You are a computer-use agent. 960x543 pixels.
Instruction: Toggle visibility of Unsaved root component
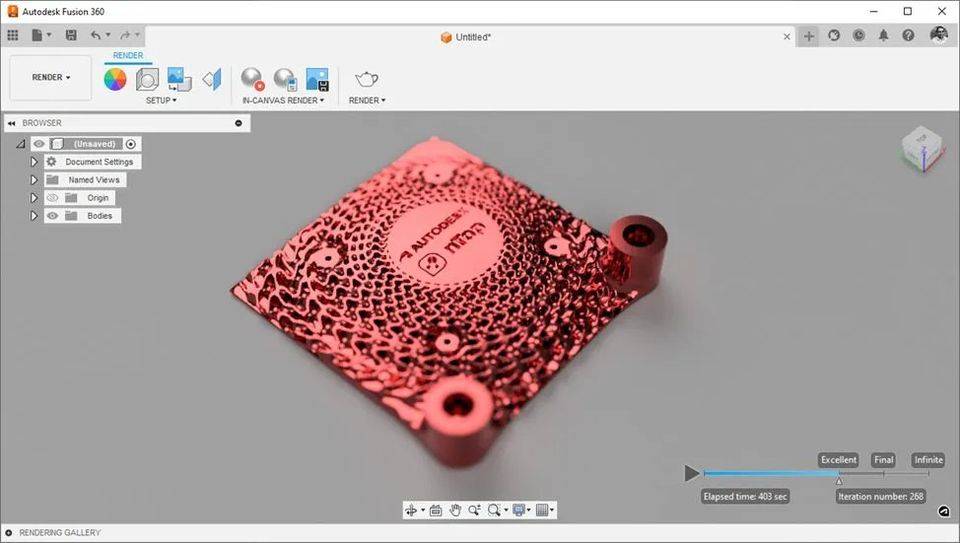click(39, 144)
